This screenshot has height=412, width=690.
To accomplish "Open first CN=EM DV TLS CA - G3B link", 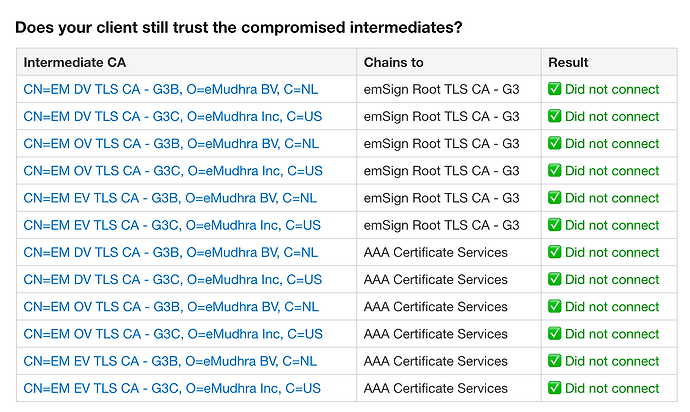I will click(171, 89).
